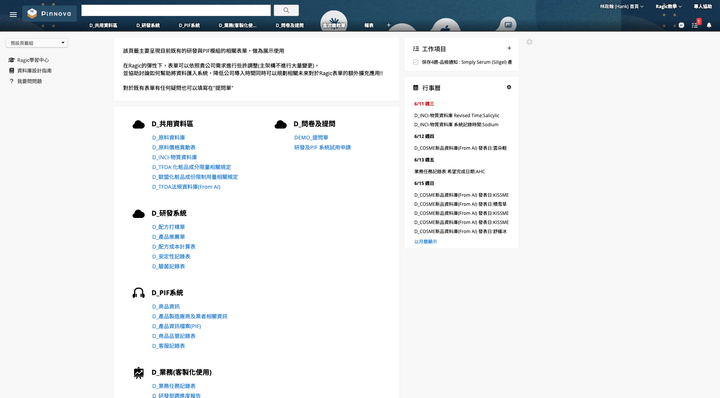Image resolution: width=720 pixels, height=398 pixels.
Task: Open calendar entry Revised Time:Salicylic
Action: pyautogui.click(x=456, y=116)
